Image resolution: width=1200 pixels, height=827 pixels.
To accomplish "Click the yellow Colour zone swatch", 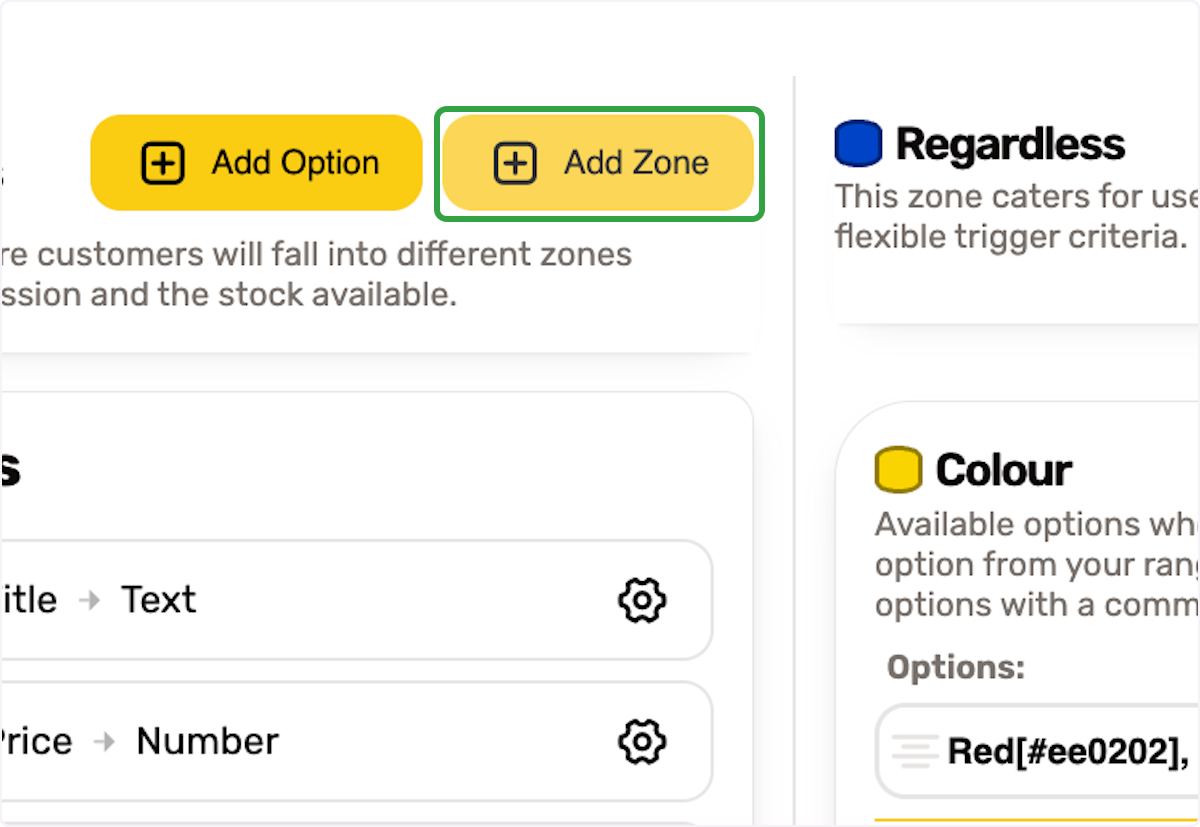I will click(898, 469).
